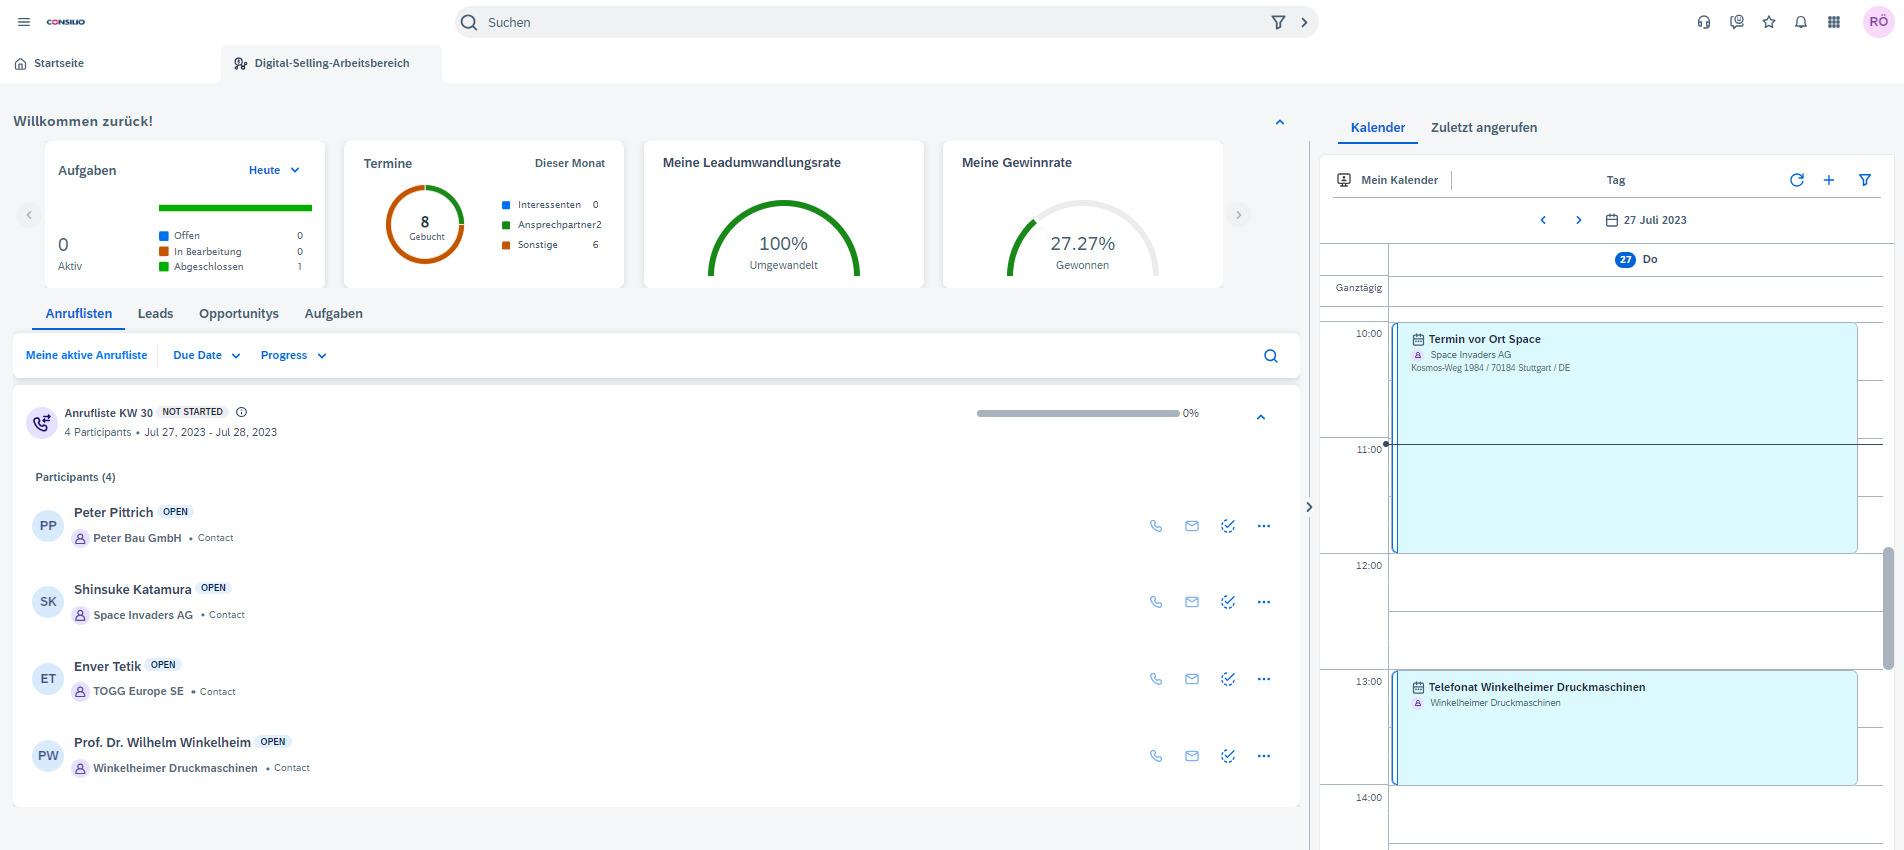Open calendar filter
The image size is (1904, 850).
1865,180
